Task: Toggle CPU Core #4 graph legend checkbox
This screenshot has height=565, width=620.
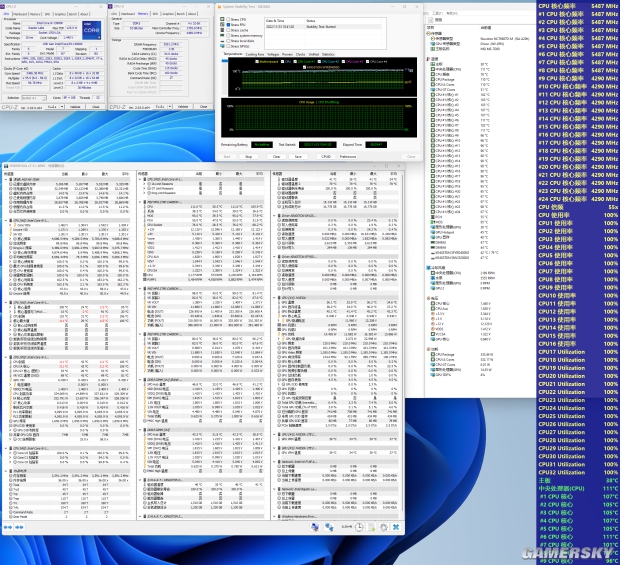Action: pyautogui.click(x=368, y=62)
